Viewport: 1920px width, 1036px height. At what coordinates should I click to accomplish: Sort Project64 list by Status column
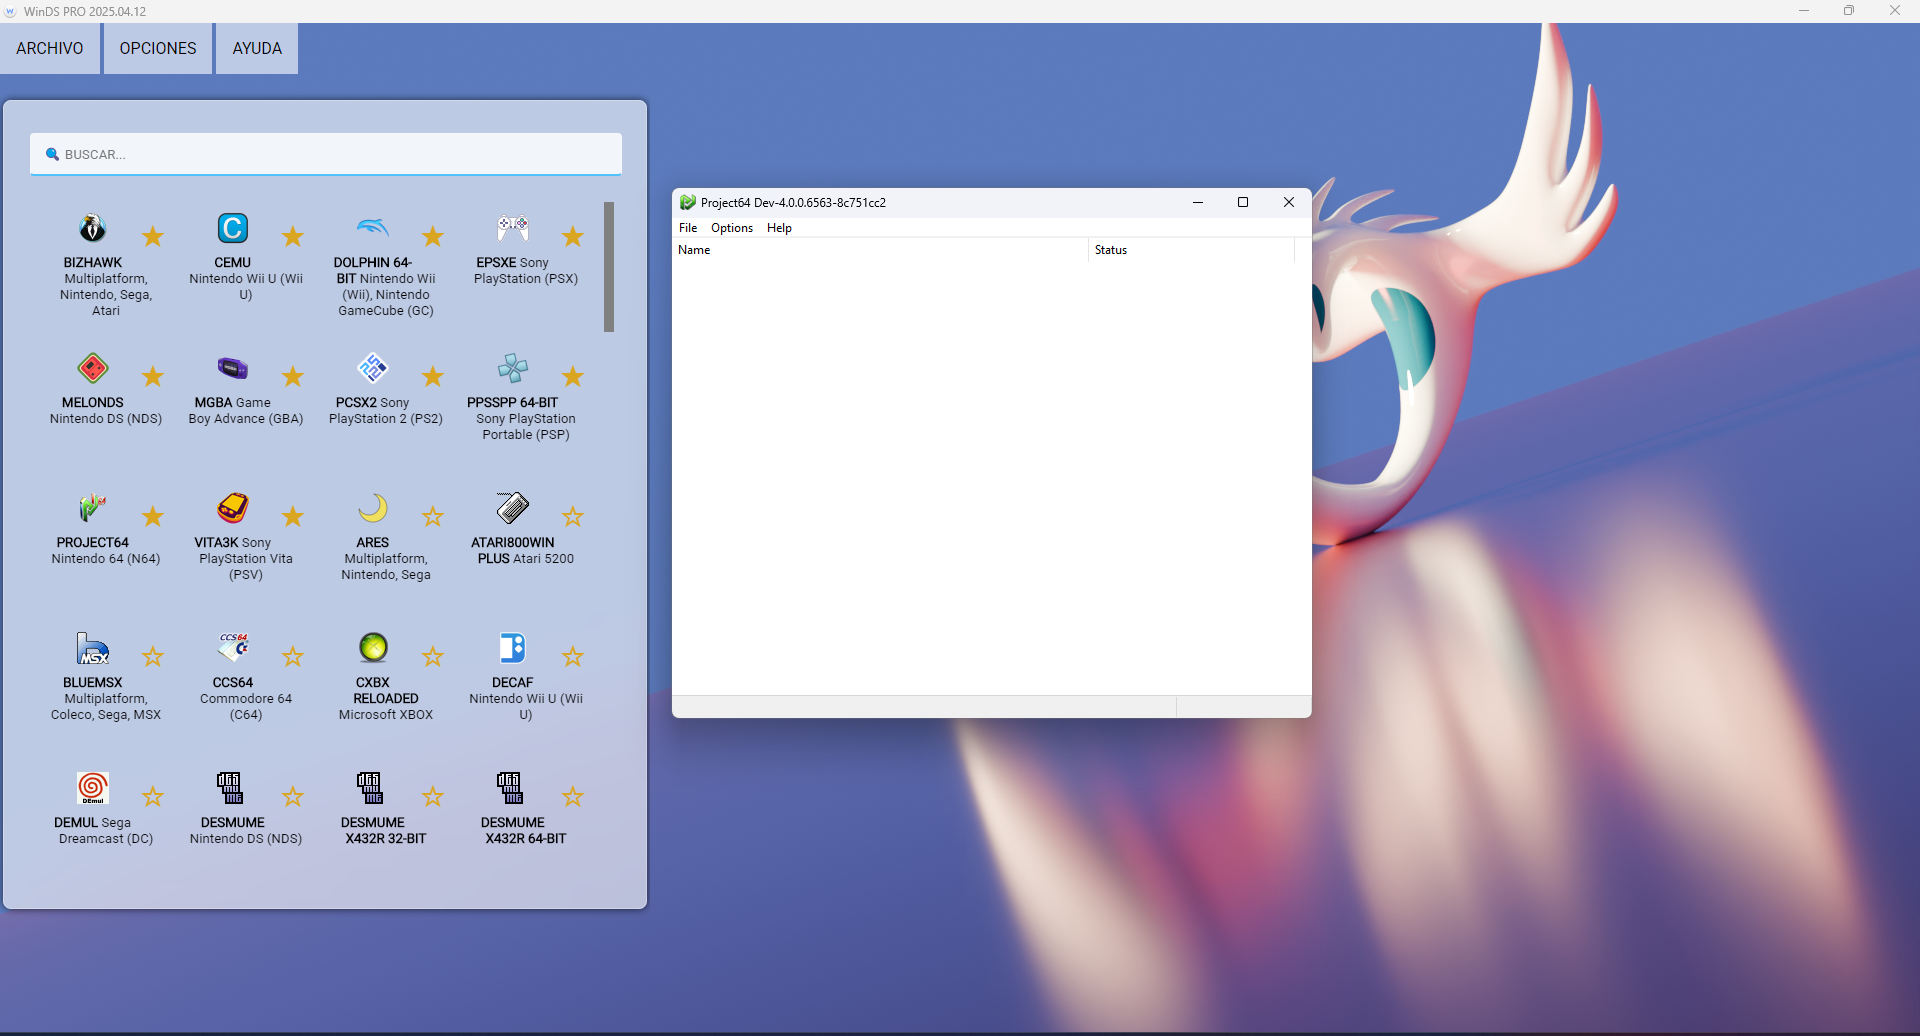point(1191,250)
